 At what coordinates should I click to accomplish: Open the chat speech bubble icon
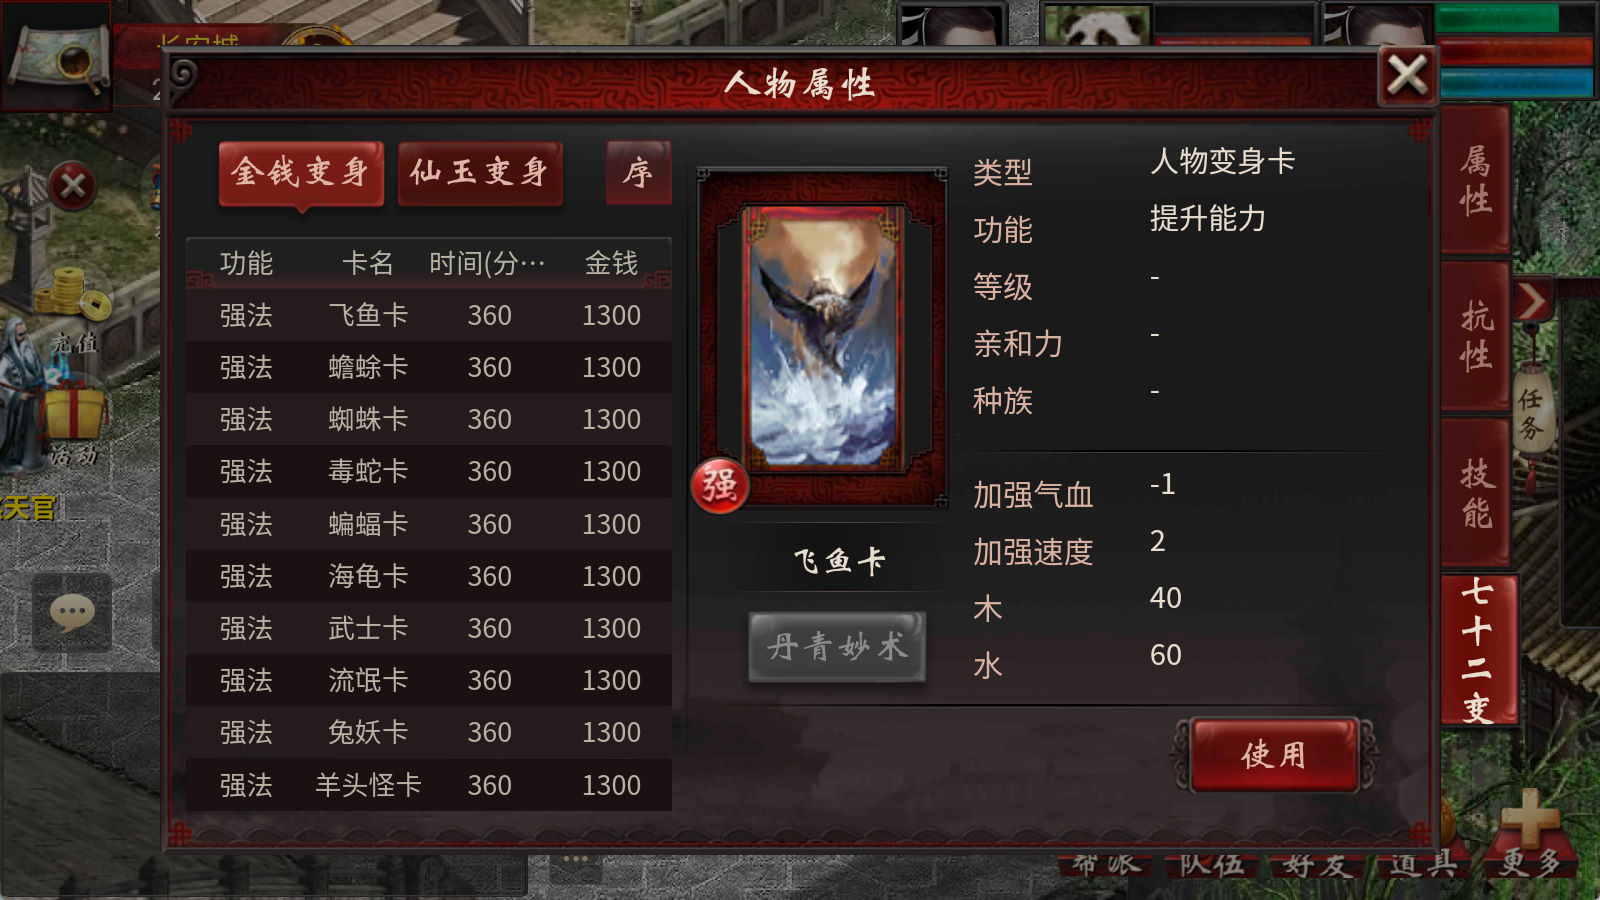coord(72,613)
